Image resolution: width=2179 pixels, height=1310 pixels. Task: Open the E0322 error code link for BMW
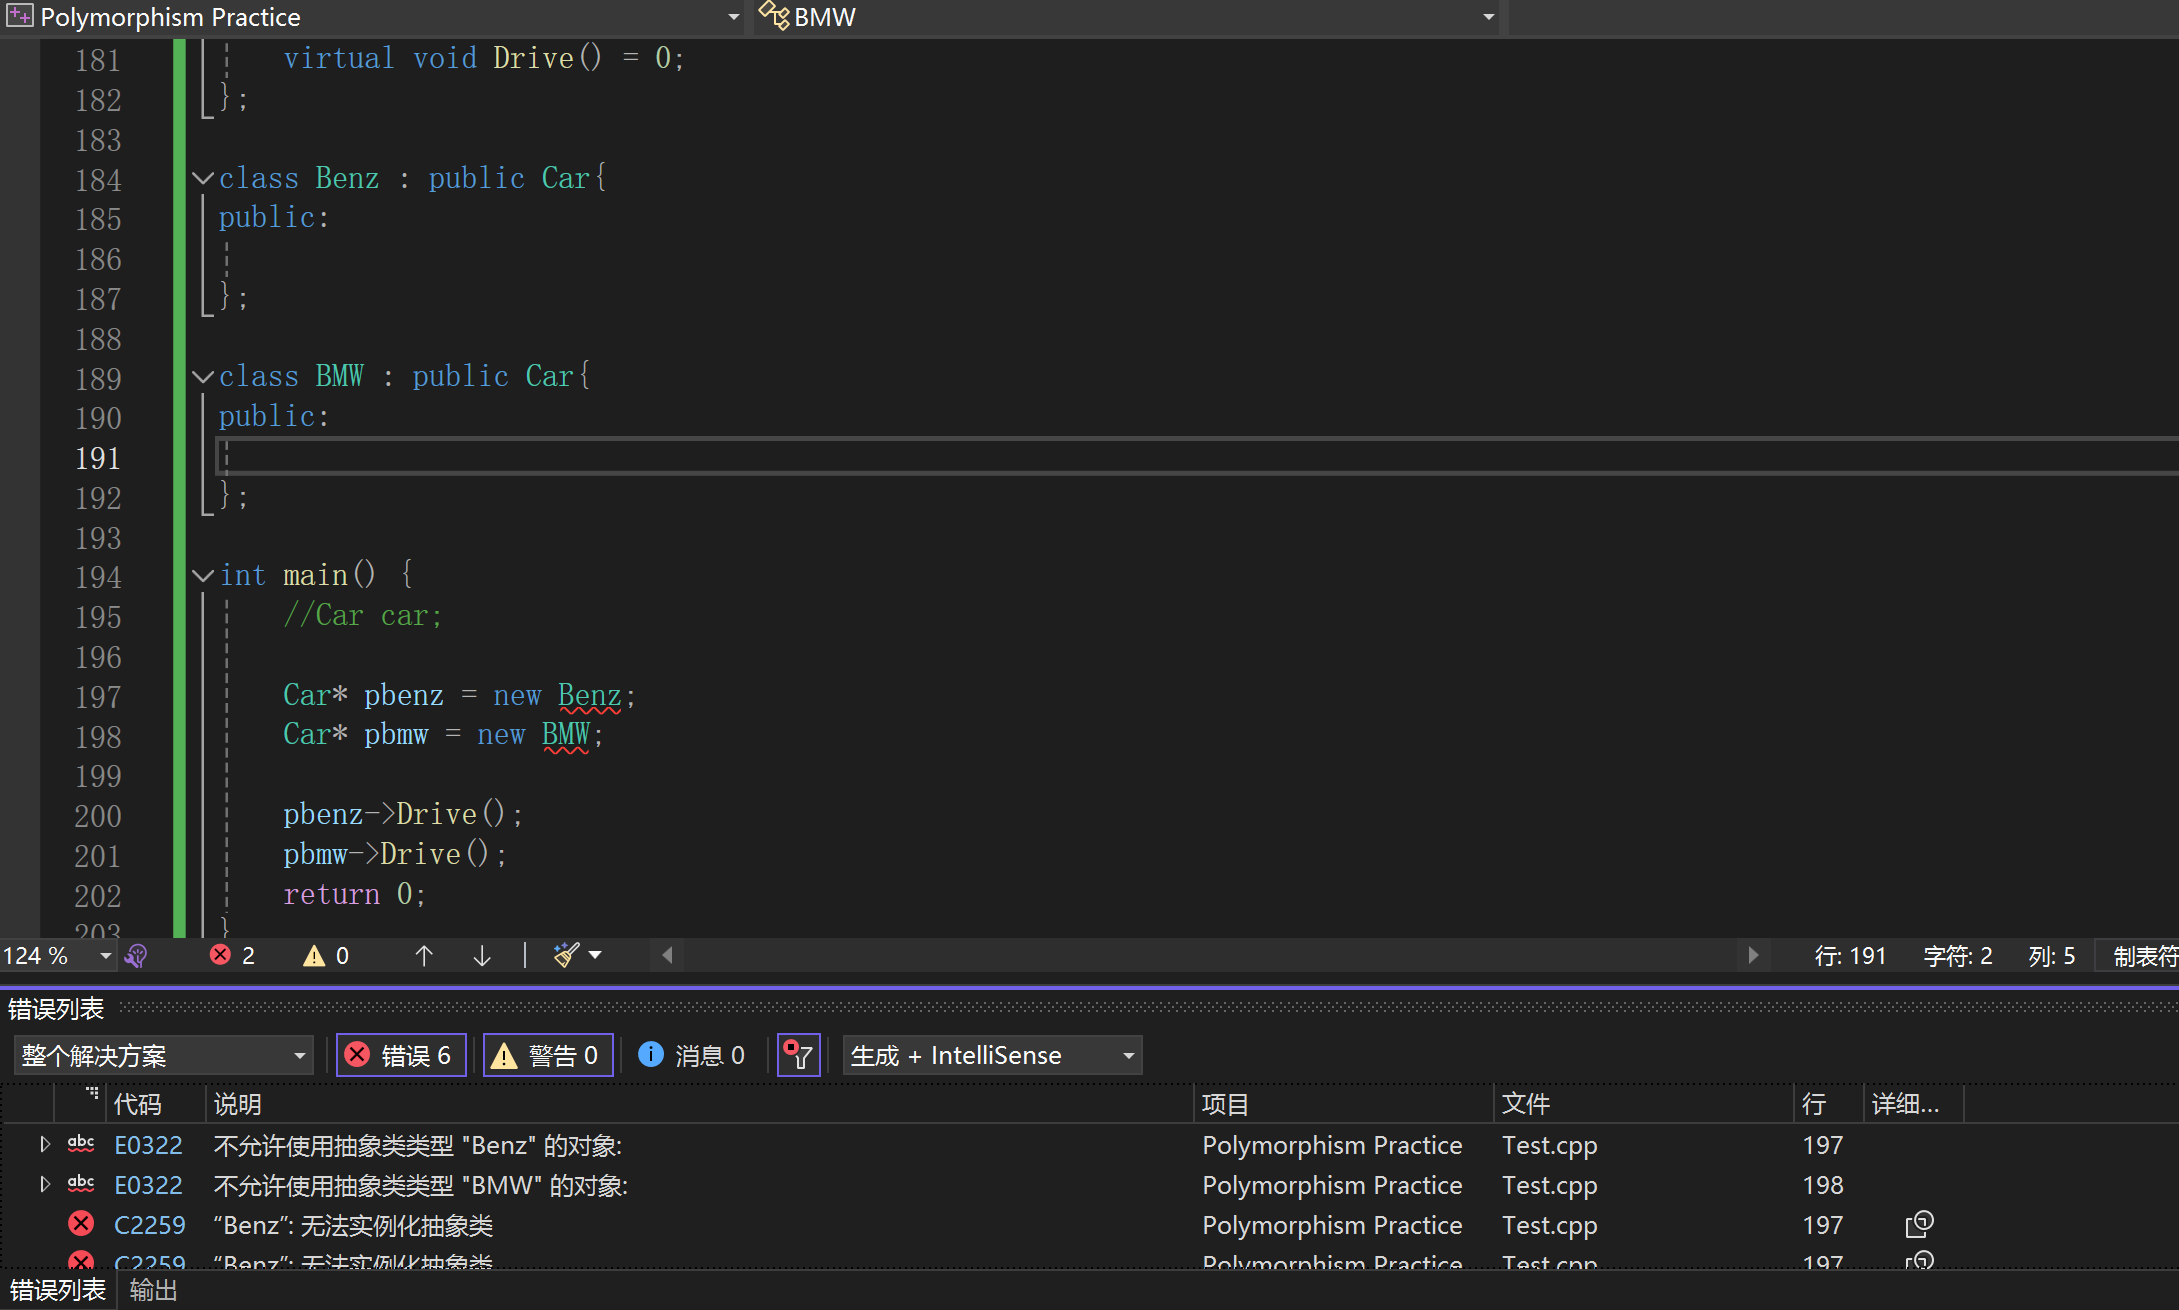tap(148, 1185)
